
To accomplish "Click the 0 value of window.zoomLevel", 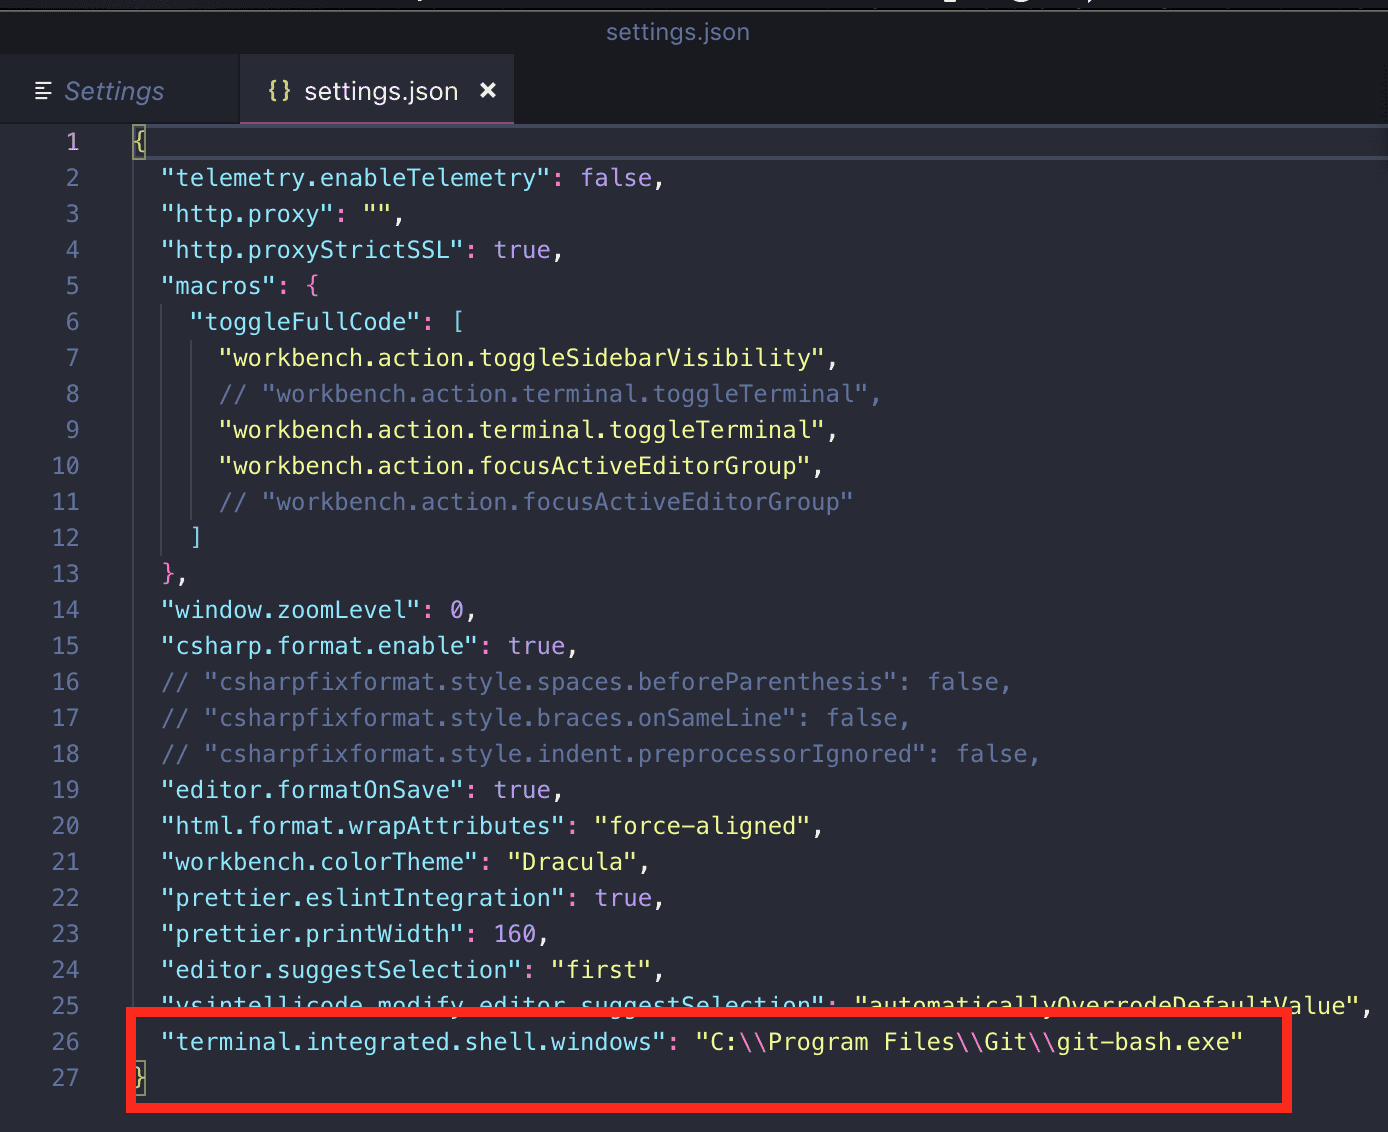I will (x=459, y=609).
